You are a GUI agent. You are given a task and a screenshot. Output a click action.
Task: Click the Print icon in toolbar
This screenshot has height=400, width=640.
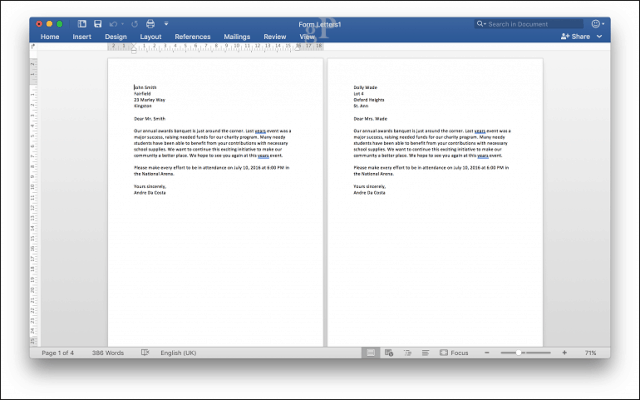point(150,24)
